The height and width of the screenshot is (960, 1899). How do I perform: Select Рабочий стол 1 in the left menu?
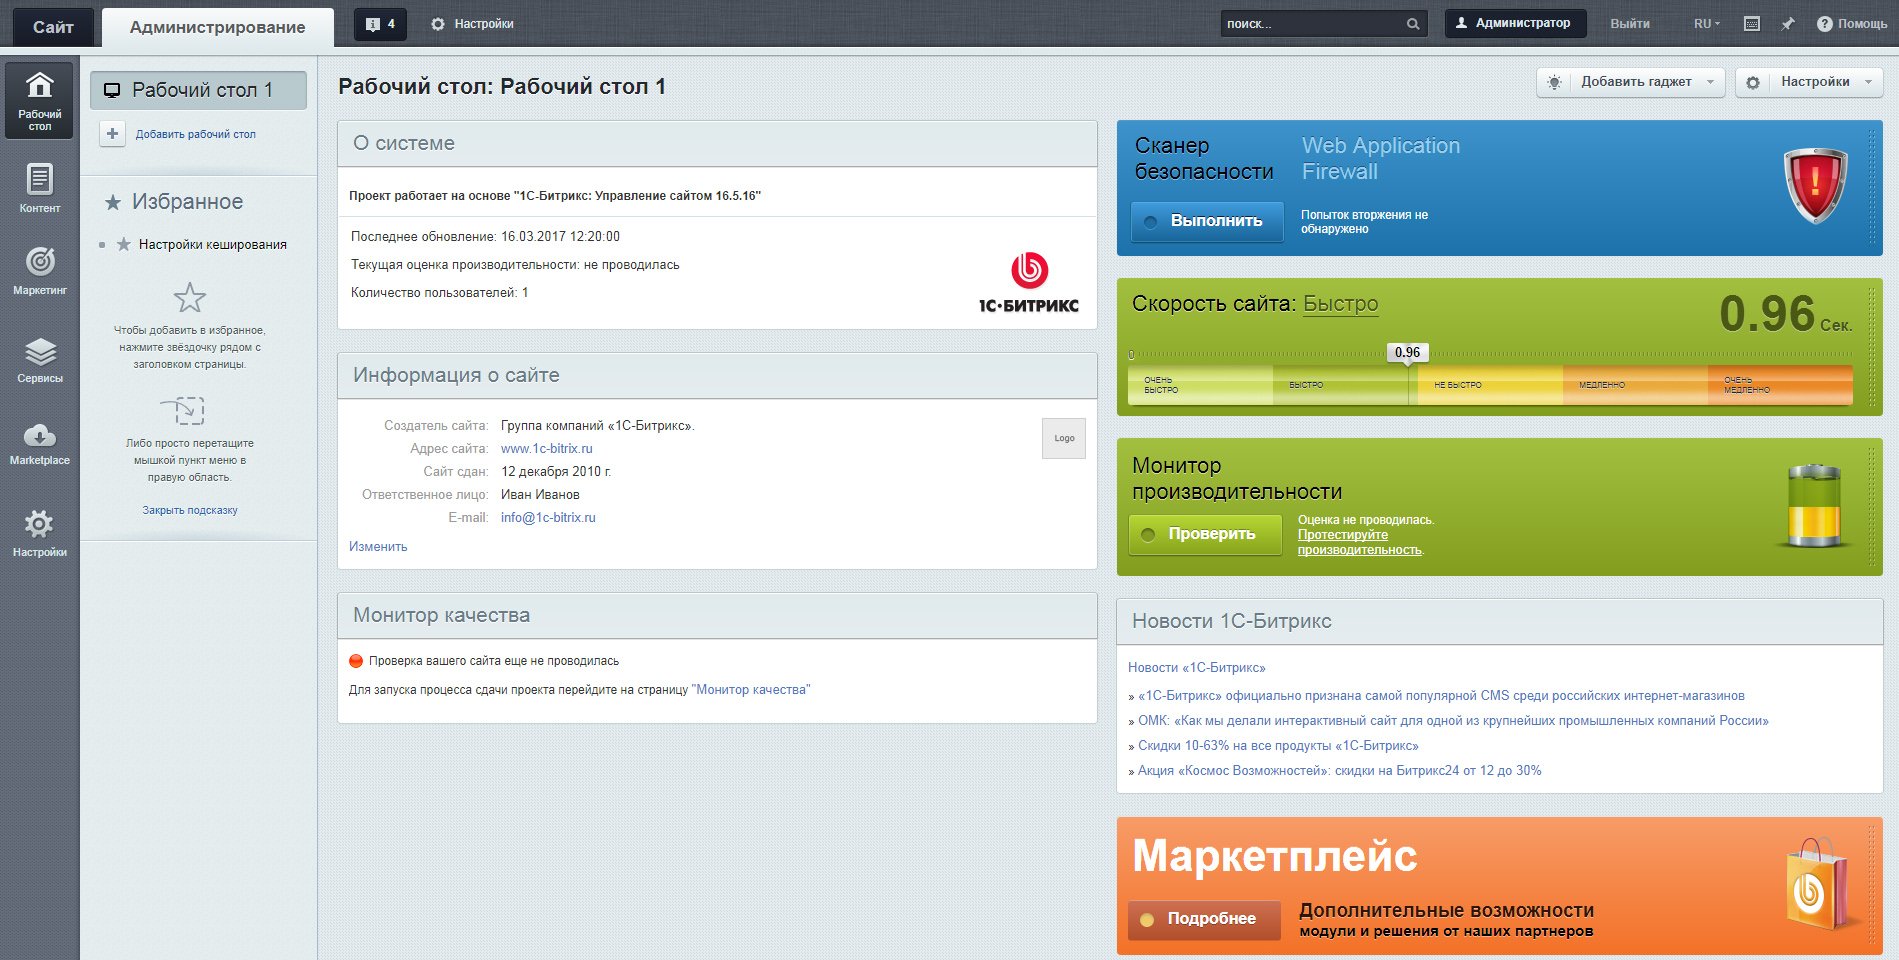[198, 90]
